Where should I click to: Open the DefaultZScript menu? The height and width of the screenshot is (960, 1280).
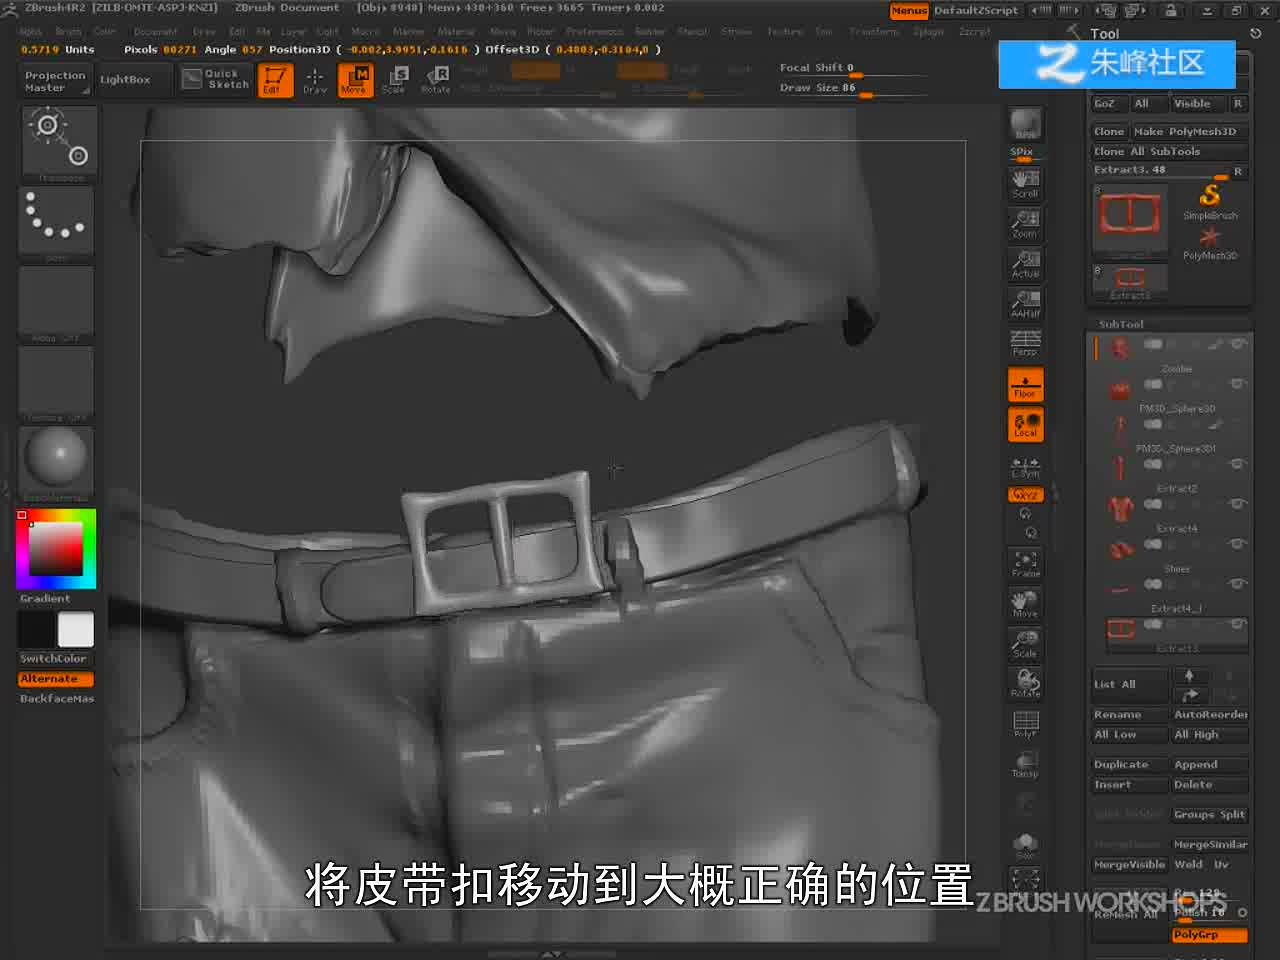976,11
